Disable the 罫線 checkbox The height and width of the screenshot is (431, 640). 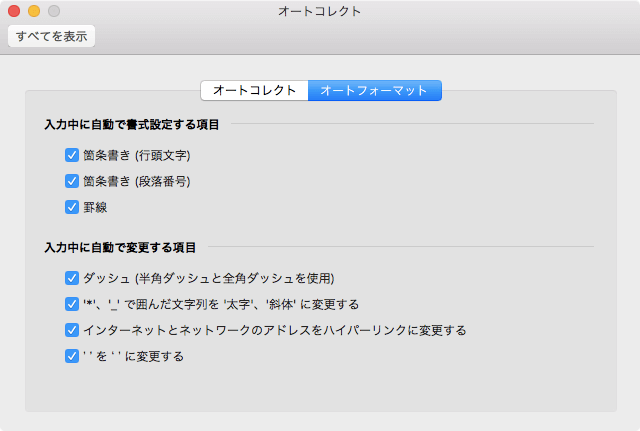pyautogui.click(x=72, y=207)
